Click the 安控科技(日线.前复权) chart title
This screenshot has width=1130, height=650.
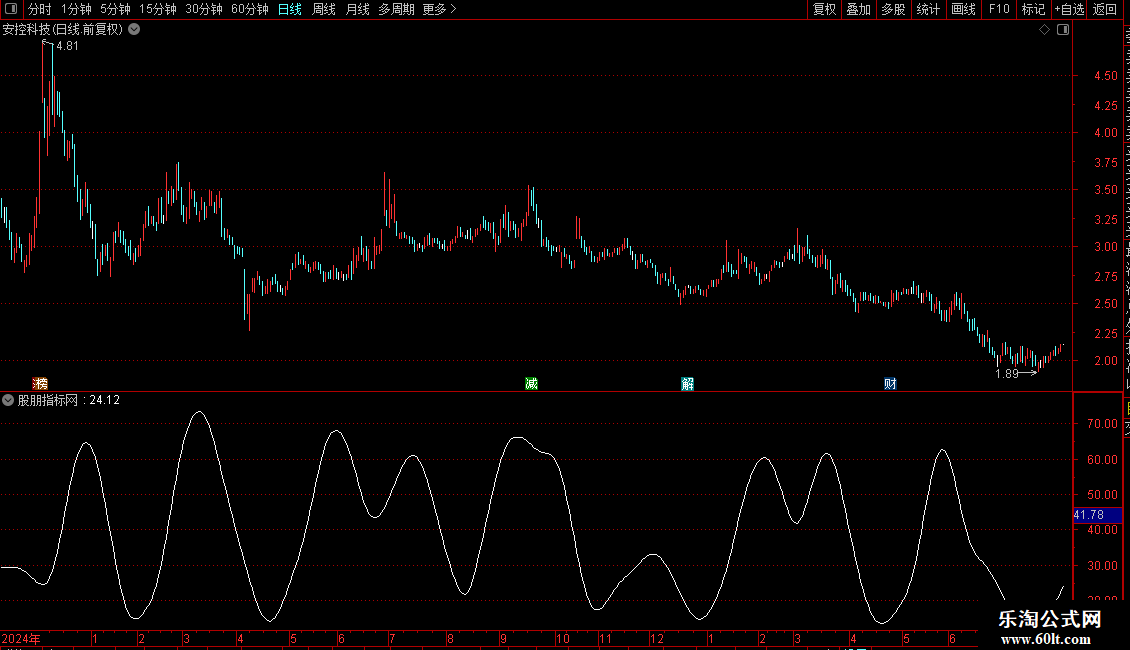click(x=63, y=30)
